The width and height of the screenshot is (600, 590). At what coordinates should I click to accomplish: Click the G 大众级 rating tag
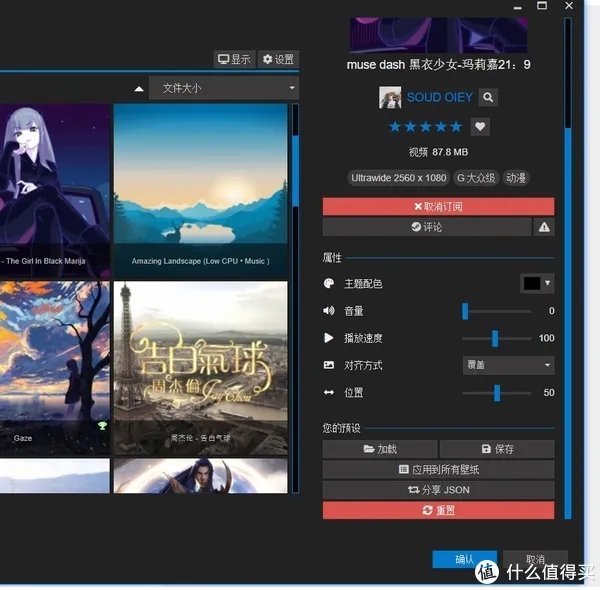476,178
